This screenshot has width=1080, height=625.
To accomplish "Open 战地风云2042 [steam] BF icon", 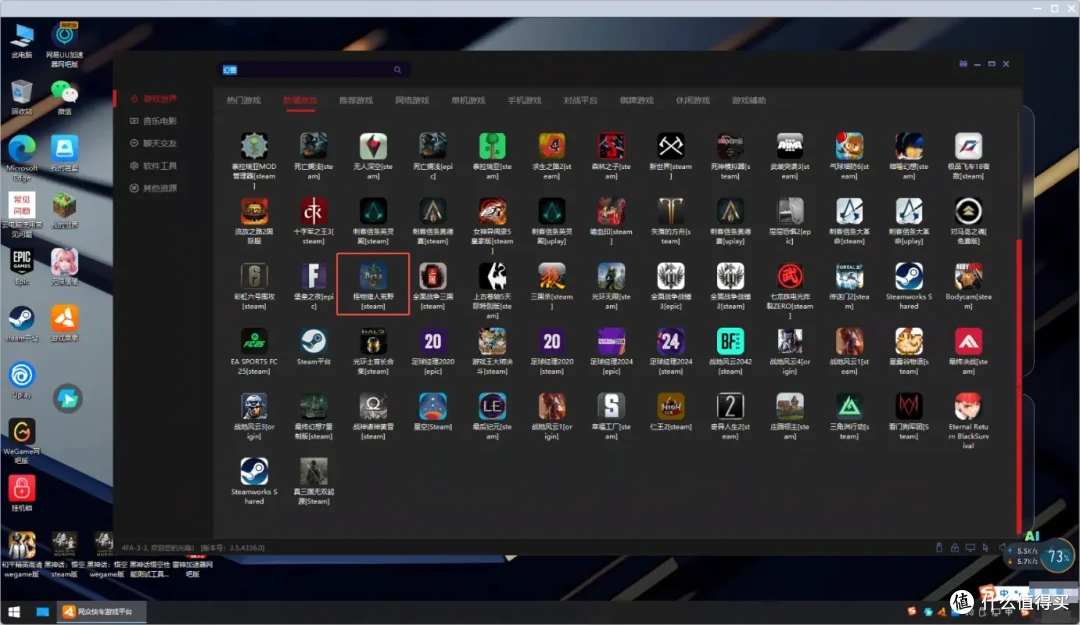I will pyautogui.click(x=730, y=341).
